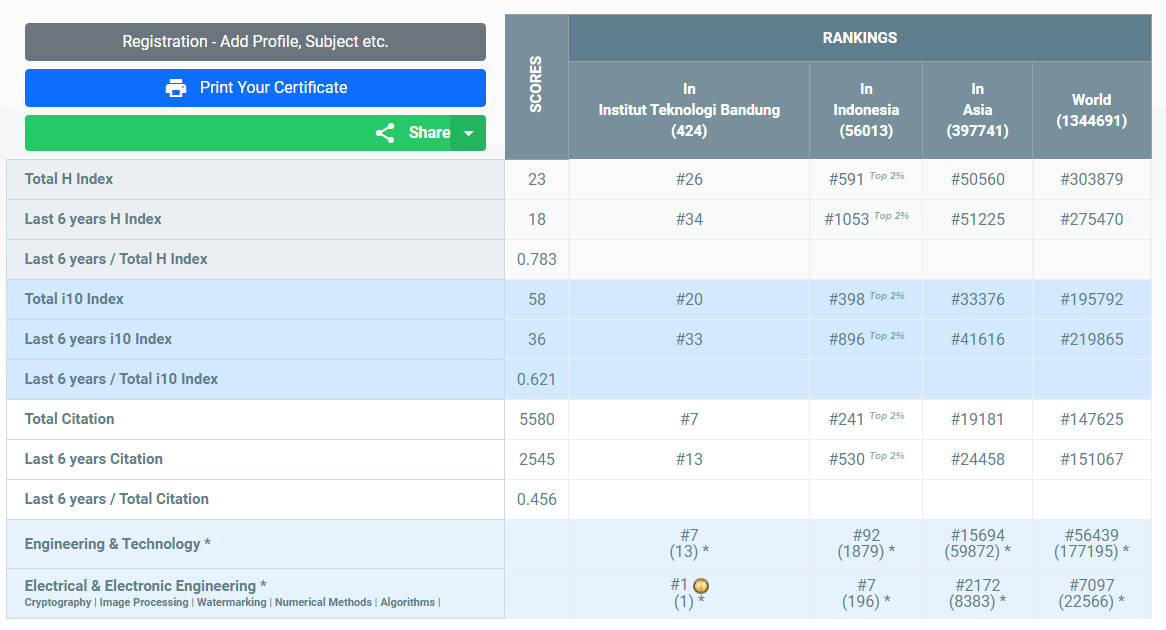The image size is (1166, 630).
Task: Click Top 2% badge next to #591
Action: pyautogui.click(x=886, y=176)
